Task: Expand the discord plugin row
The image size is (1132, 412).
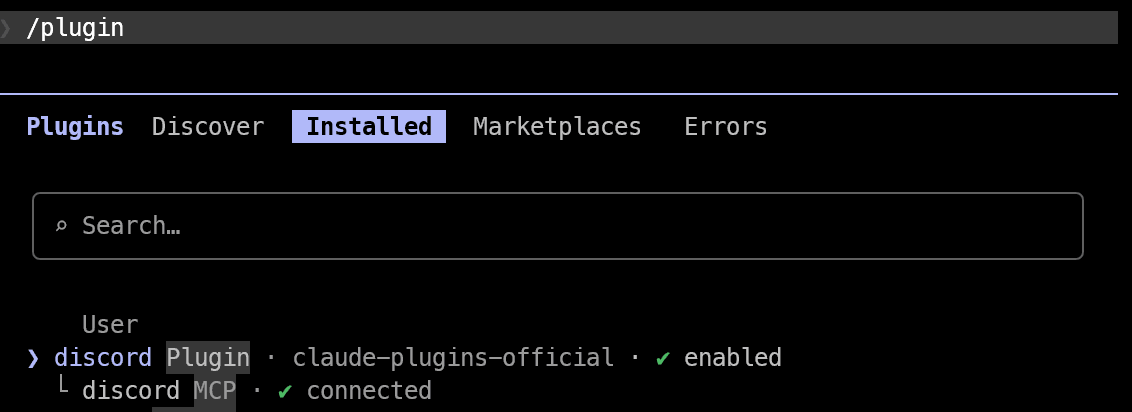Action: [x=404, y=357]
